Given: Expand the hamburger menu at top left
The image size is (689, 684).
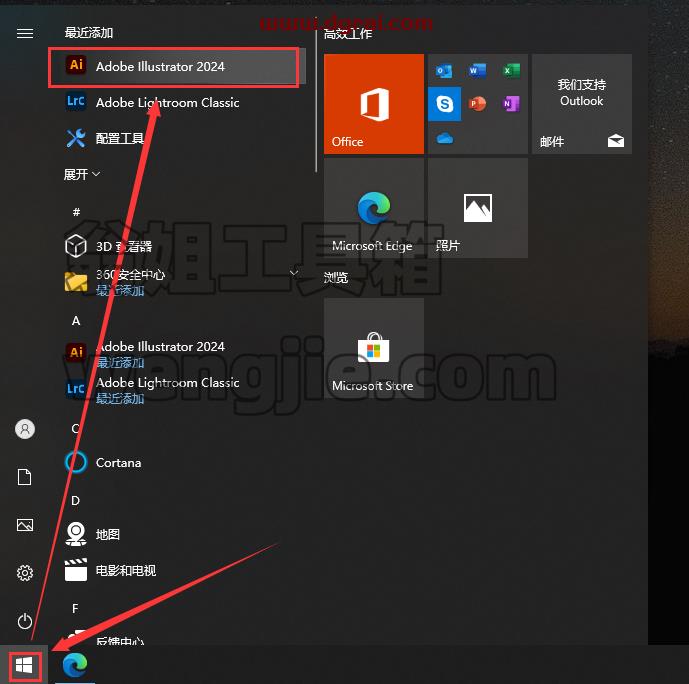Looking at the screenshot, I should [x=25, y=33].
